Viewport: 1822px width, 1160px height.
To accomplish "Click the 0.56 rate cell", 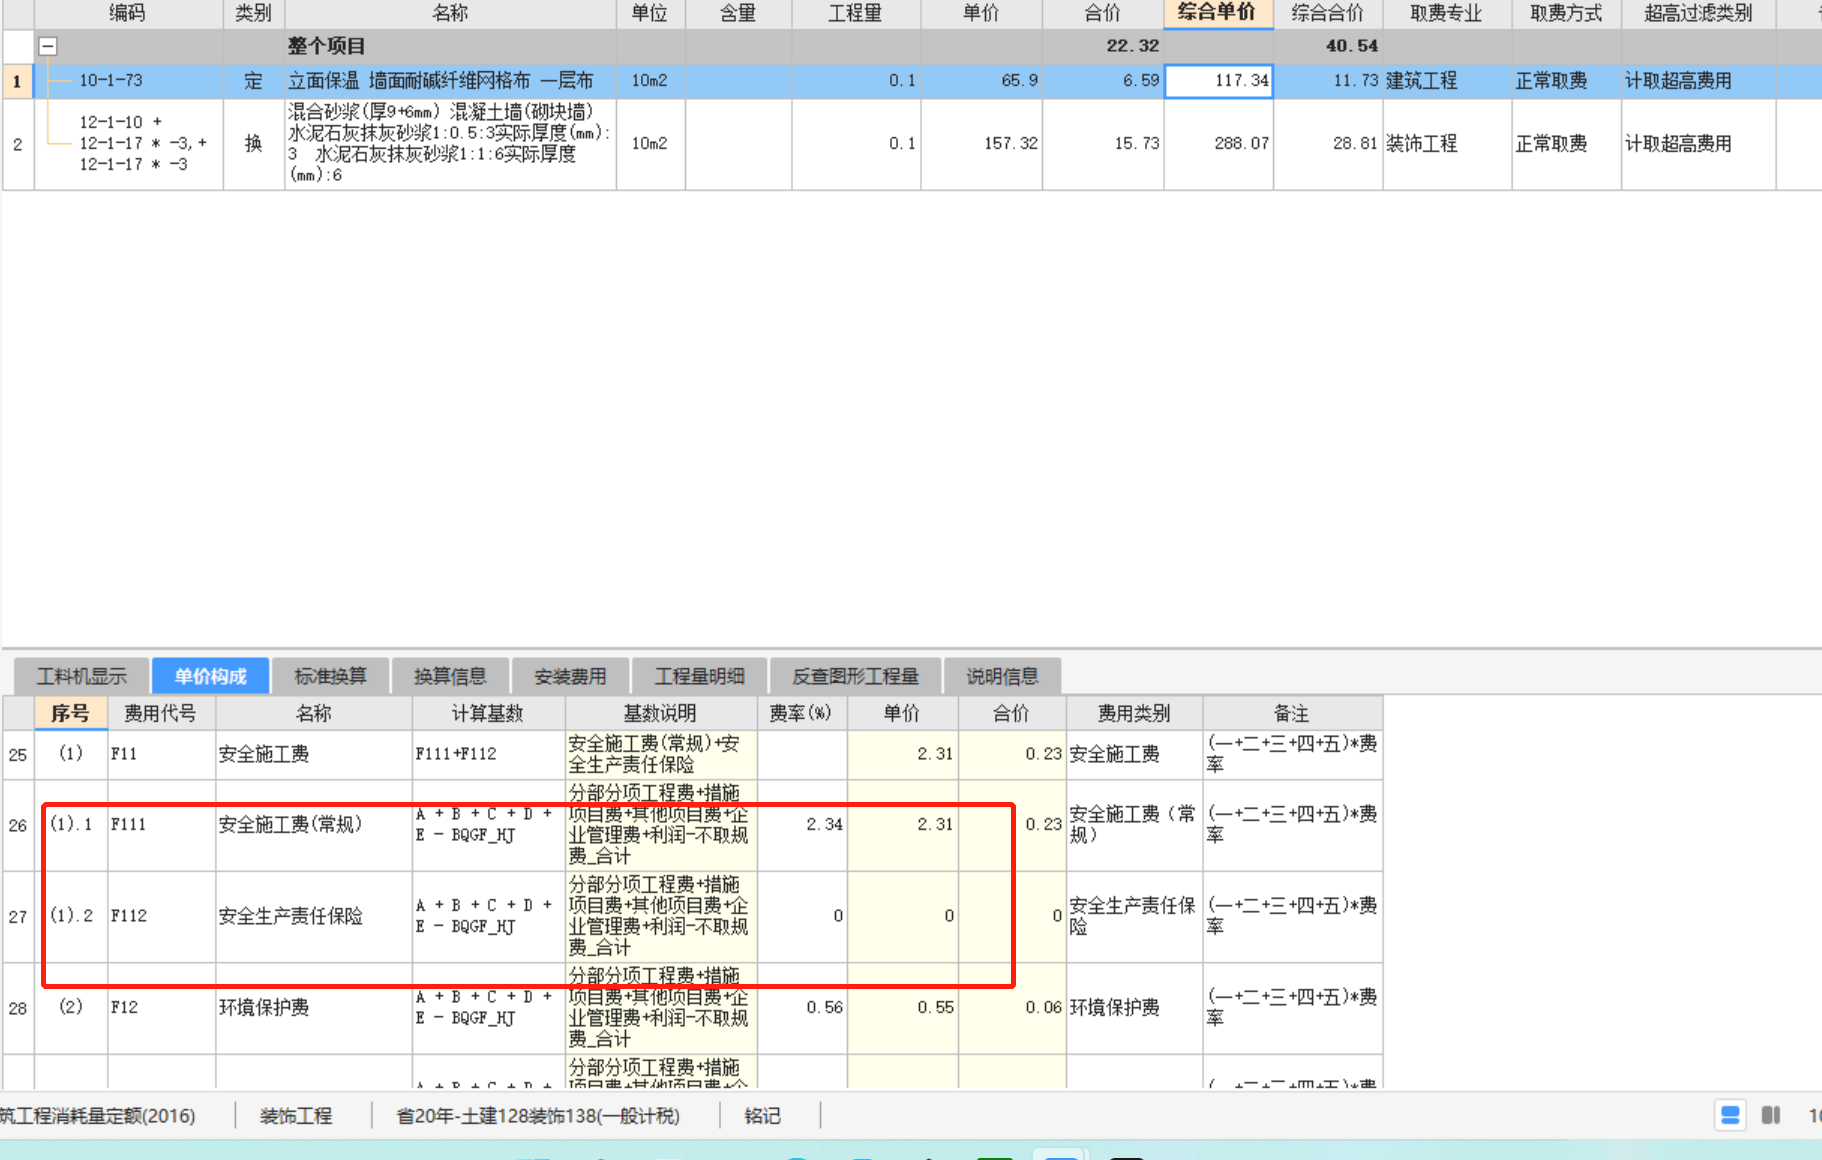I will coord(801,1007).
